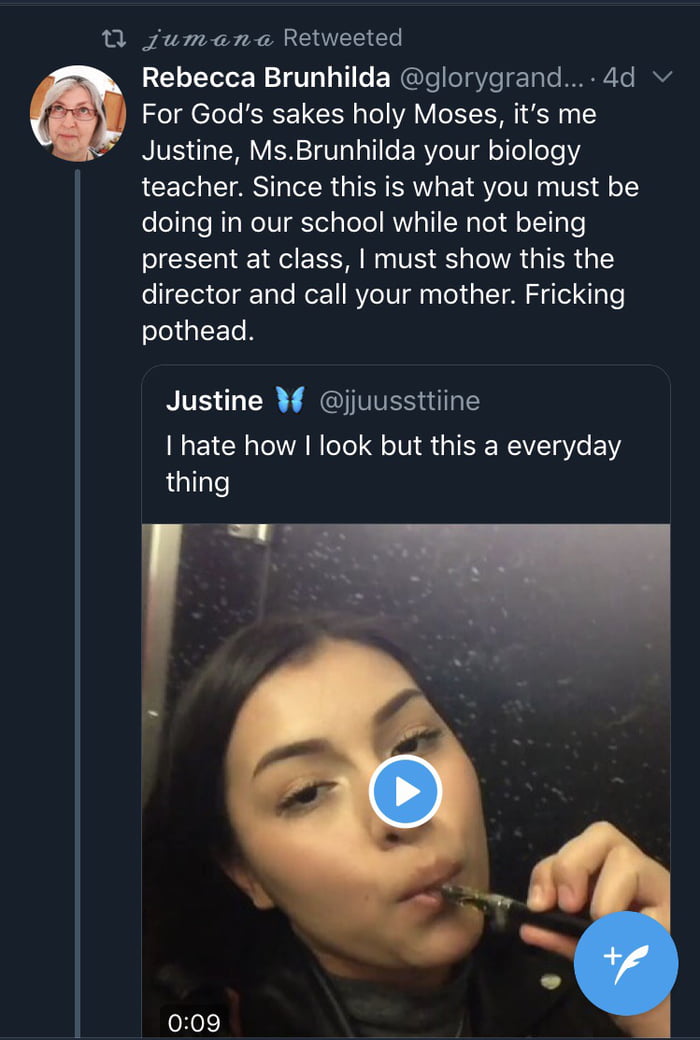Expand the tweet options chevron
The width and height of the screenshot is (700, 1040).
tap(662, 77)
